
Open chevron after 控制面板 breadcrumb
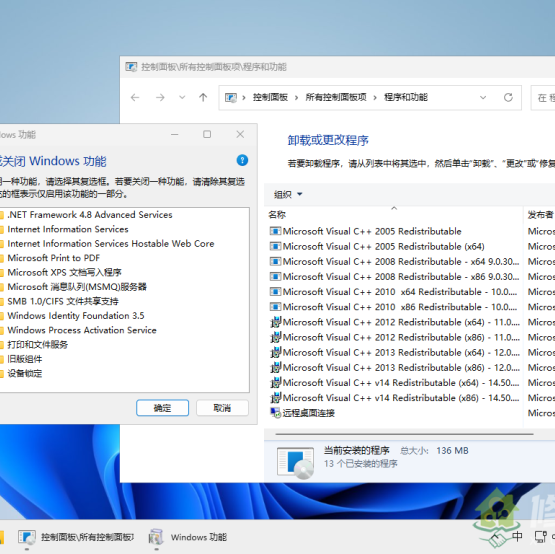click(x=296, y=97)
